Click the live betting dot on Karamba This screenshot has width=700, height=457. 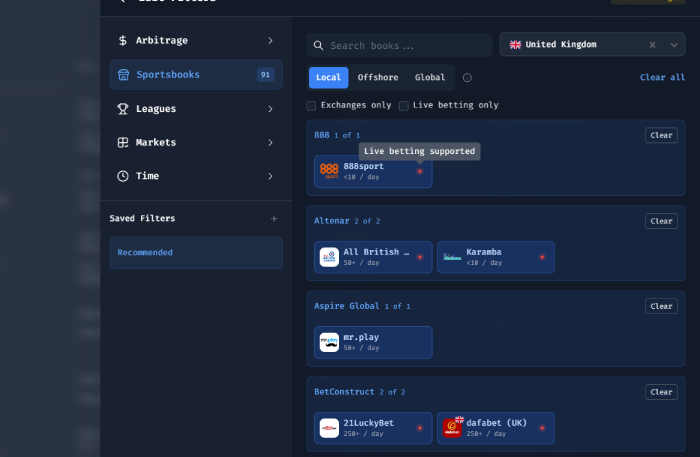pos(542,257)
